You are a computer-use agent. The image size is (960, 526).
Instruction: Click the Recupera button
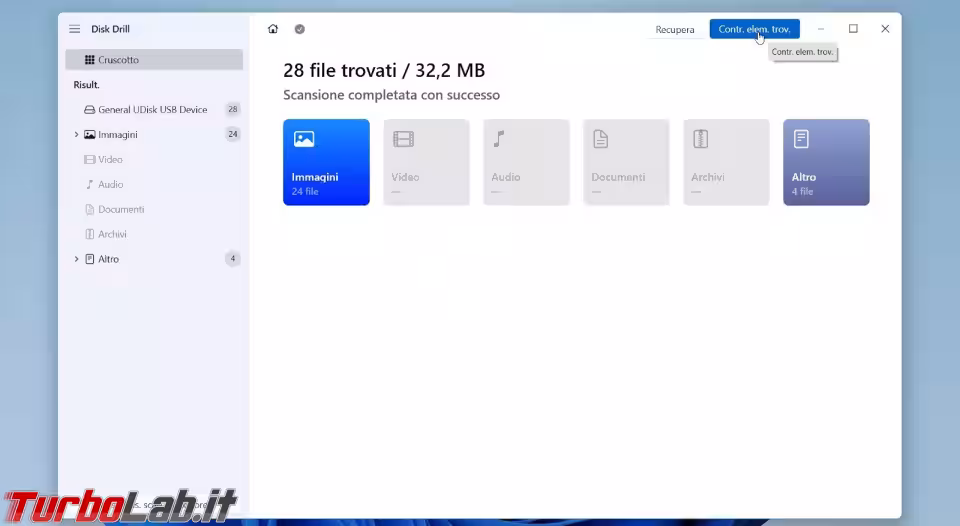[675, 29]
